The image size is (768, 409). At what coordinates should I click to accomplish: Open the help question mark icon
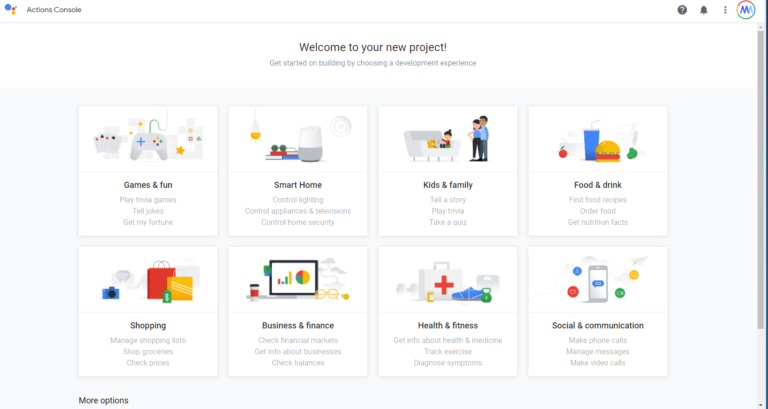point(682,10)
